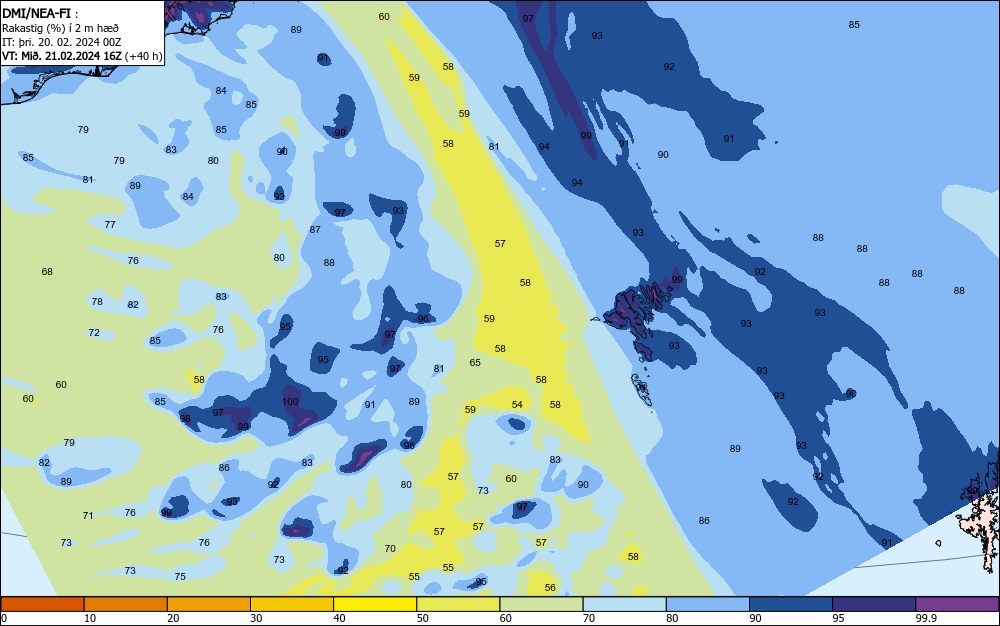Click the dark blue 90–95 legend swatch
The height and width of the screenshot is (626, 1000).
791,604
